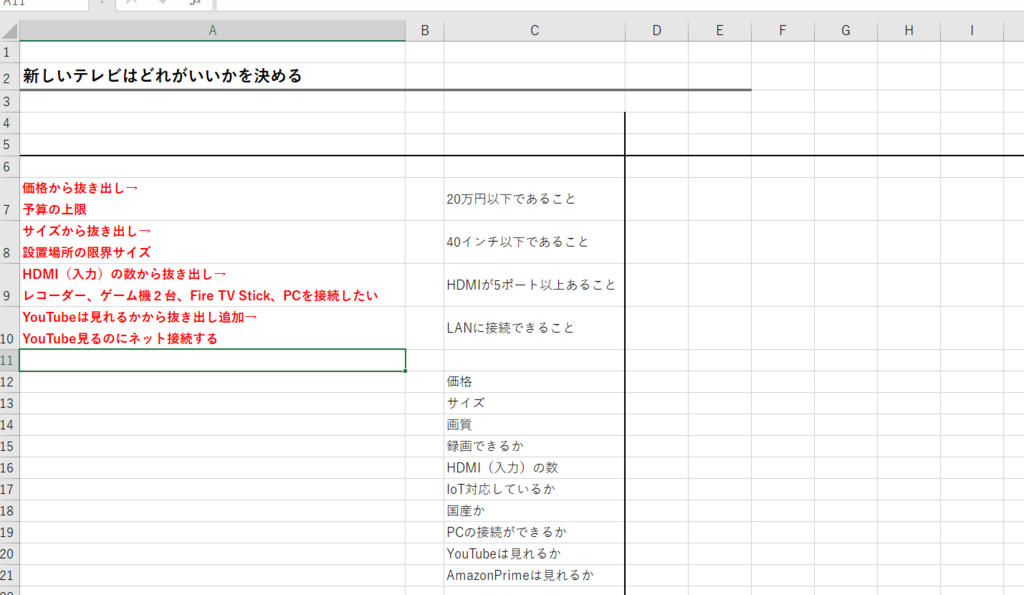Select column H header
The image size is (1024, 595).
click(x=908, y=31)
